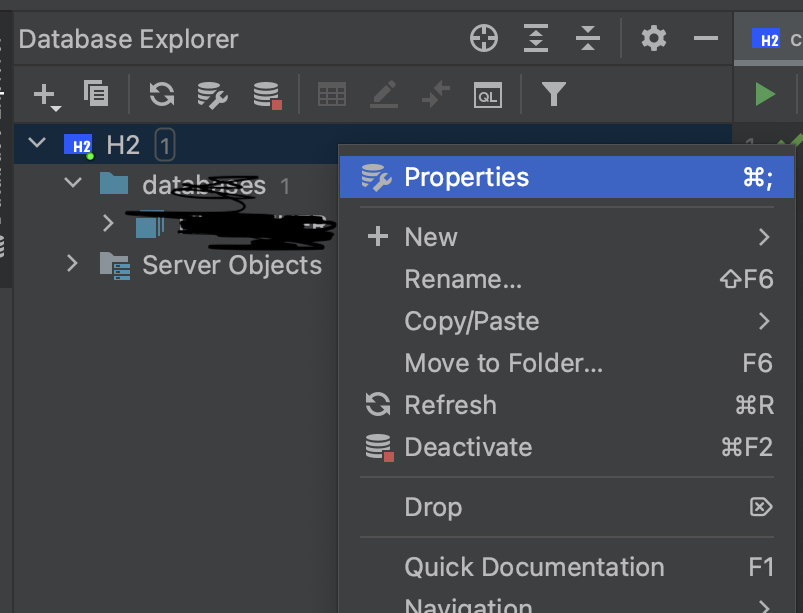Collapse the H2 data source node
Viewport: 803px width, 613px height.
tap(37, 142)
